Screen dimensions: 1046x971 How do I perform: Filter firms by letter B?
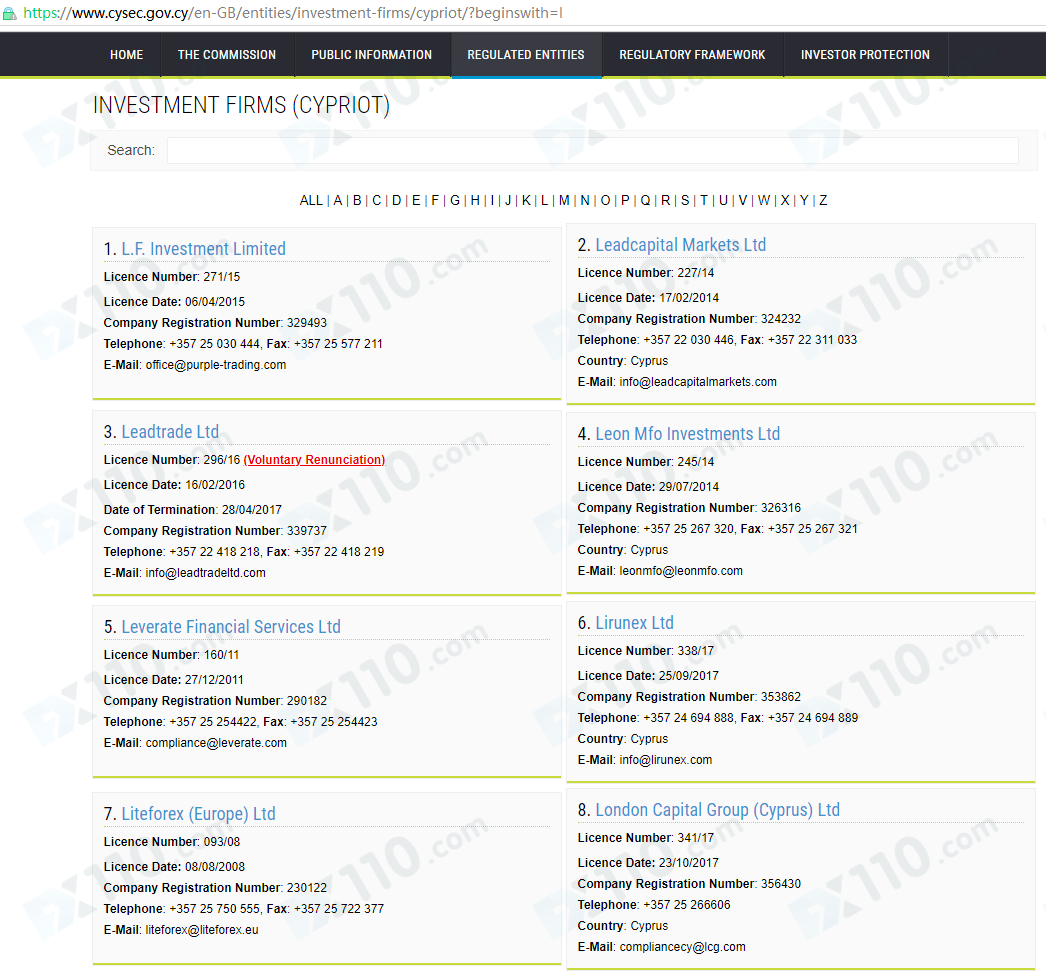tap(358, 200)
